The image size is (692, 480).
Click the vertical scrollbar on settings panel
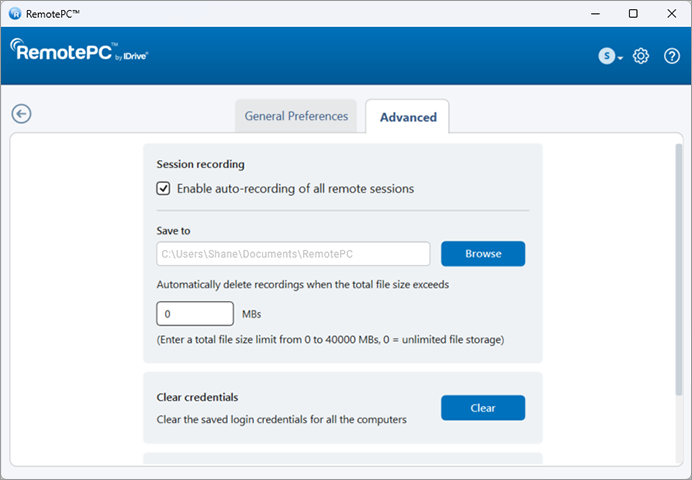678,270
